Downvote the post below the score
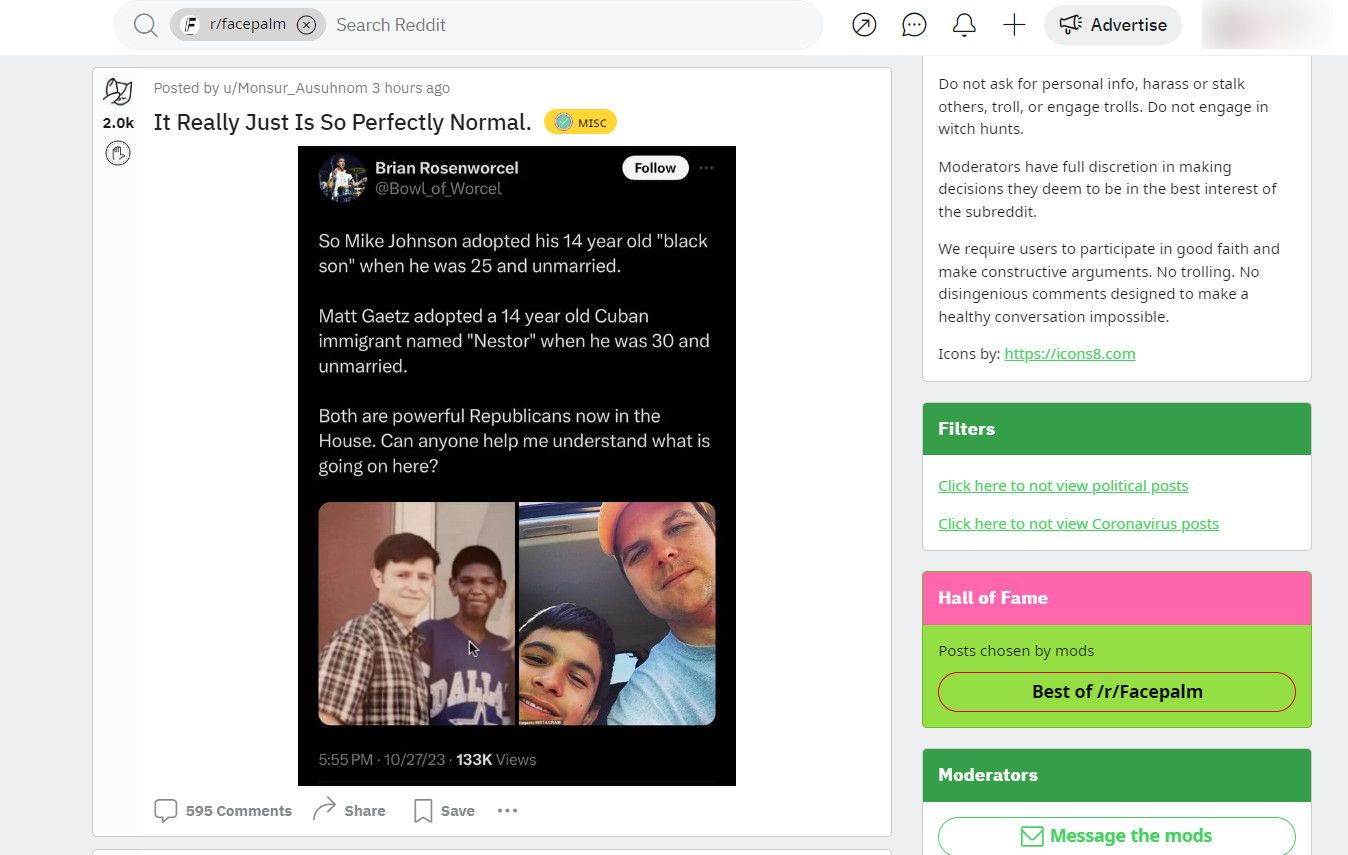This screenshot has width=1348, height=855. click(118, 154)
